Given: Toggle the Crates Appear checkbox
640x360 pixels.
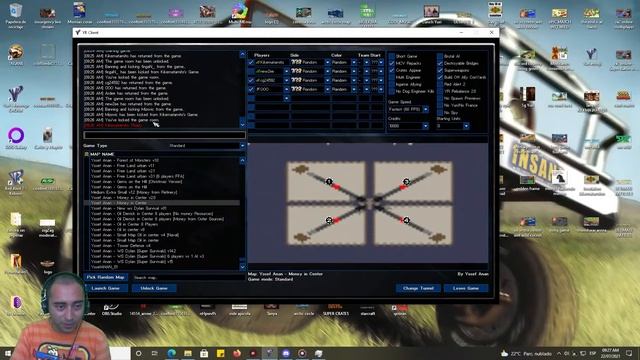Looking at the screenshot, I should click(x=392, y=70).
